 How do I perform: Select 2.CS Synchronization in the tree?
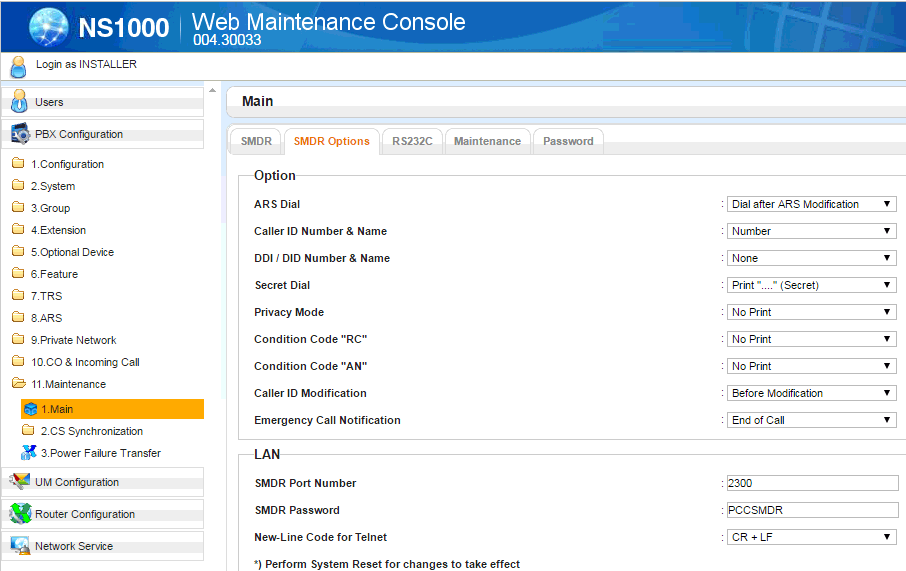(91, 431)
